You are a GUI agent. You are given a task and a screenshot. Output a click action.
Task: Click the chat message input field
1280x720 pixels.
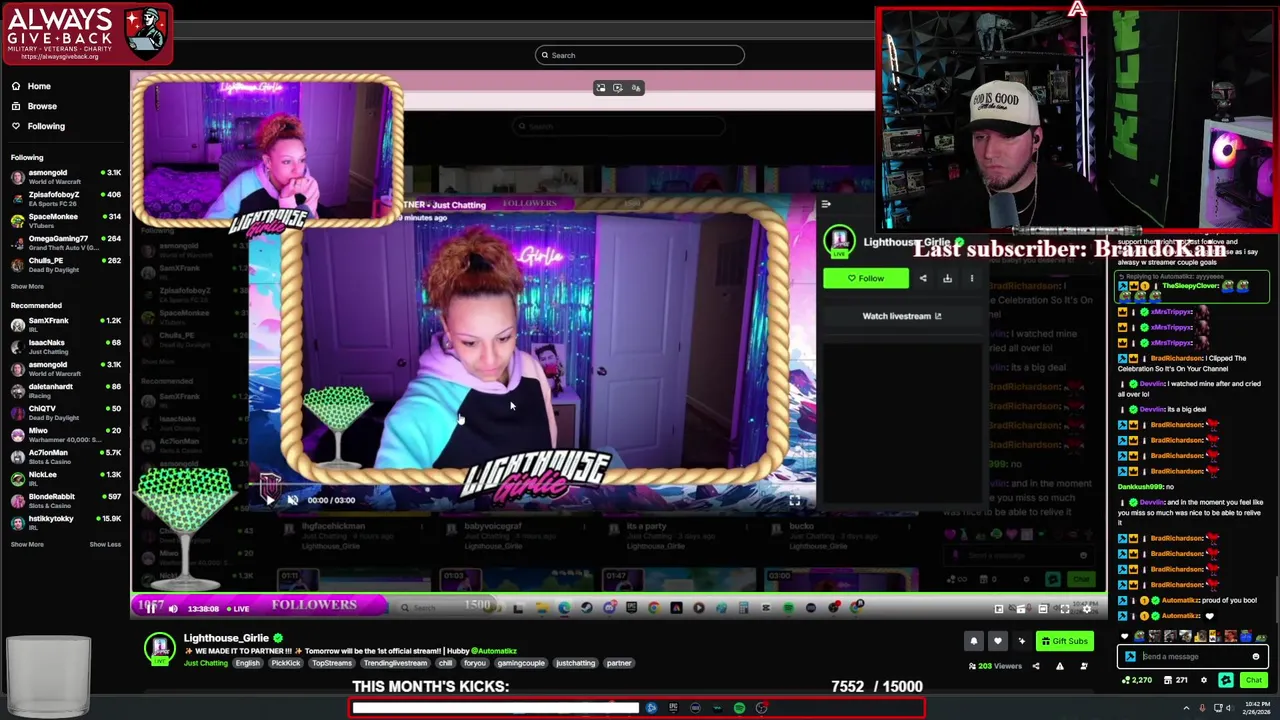(x=1193, y=657)
